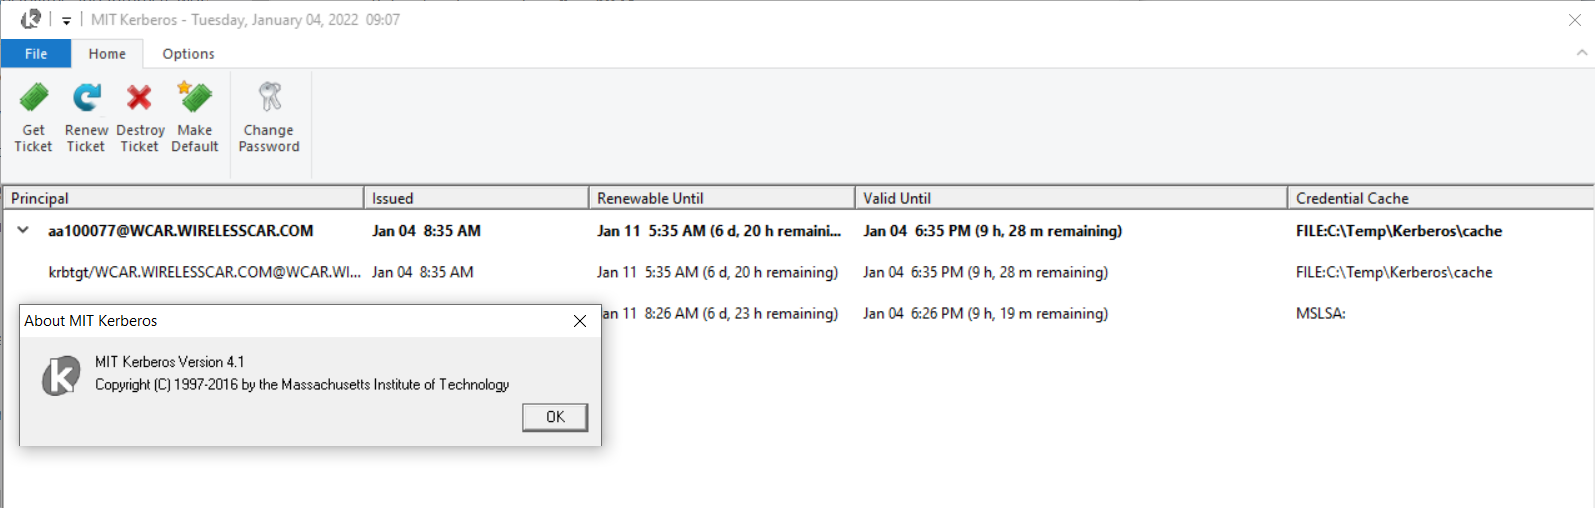Viewport: 1595px width, 508px height.
Task: Open the File menu tab
Action: pyautogui.click(x=36, y=54)
